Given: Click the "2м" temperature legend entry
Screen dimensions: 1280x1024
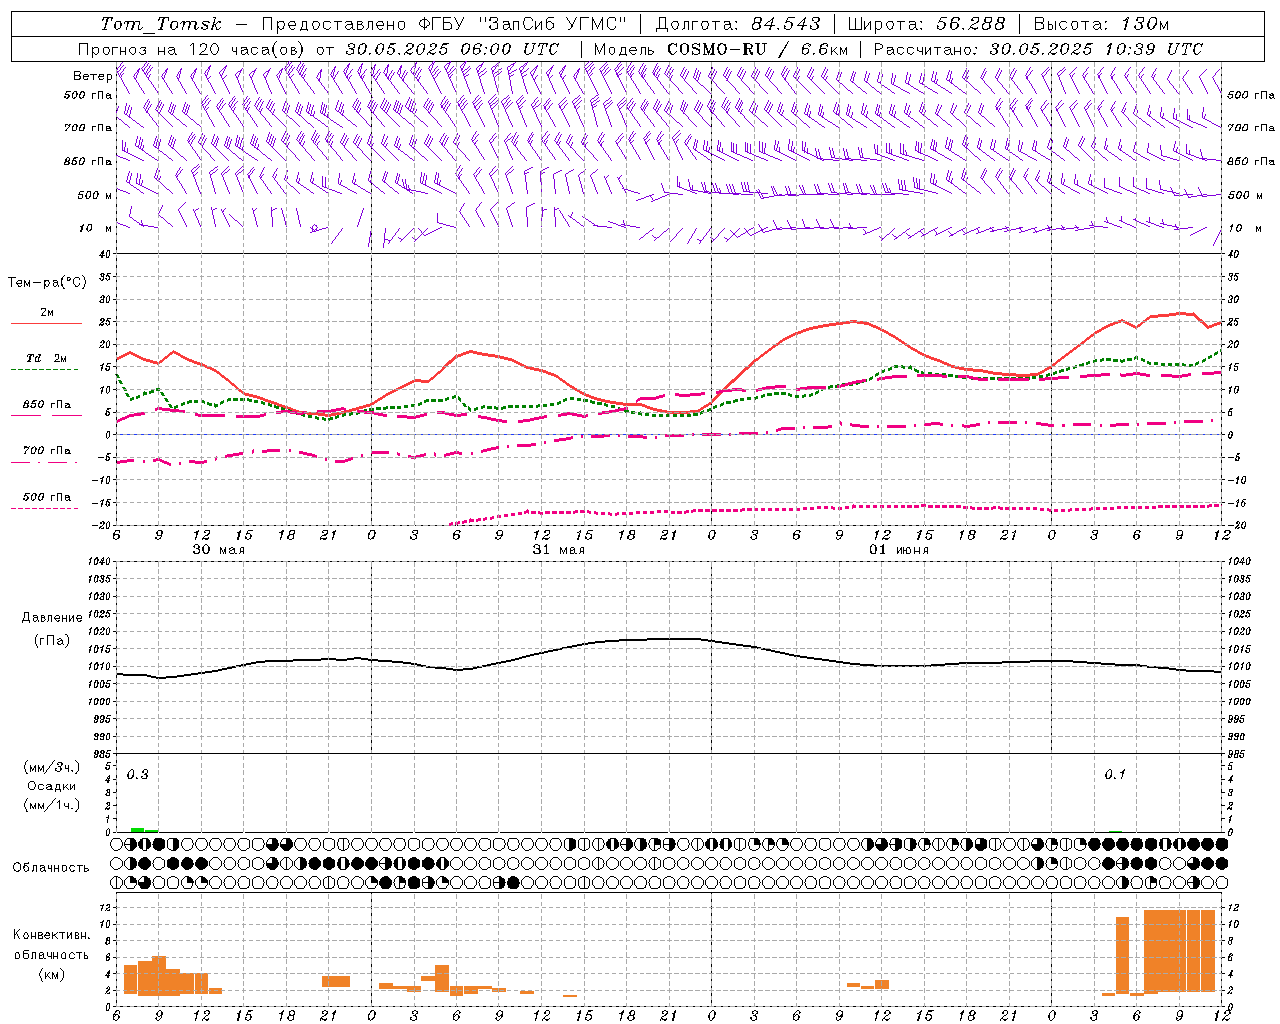Looking at the screenshot, I should (x=47, y=313).
